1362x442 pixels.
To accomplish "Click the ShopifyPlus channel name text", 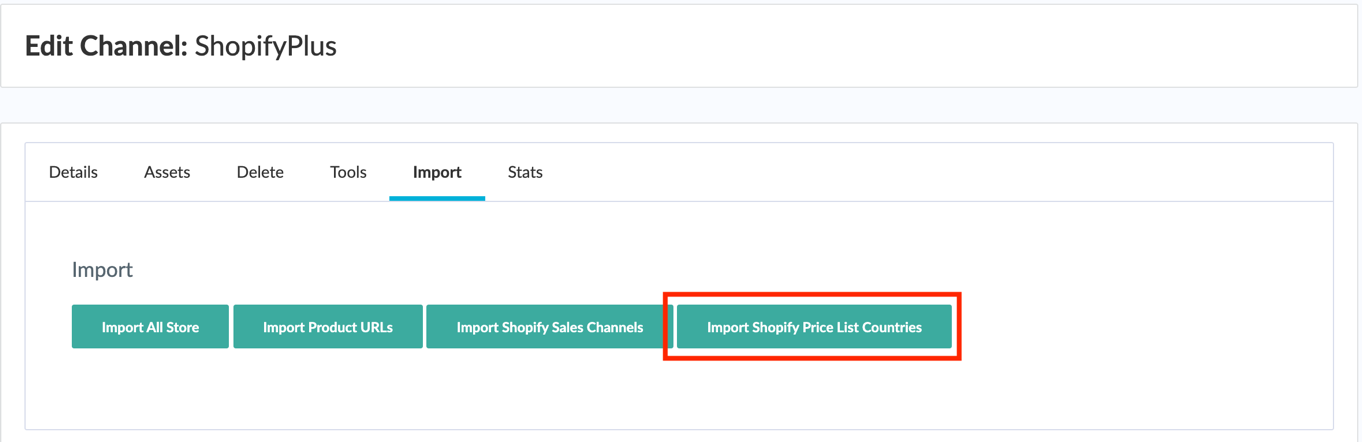I will tap(265, 46).
